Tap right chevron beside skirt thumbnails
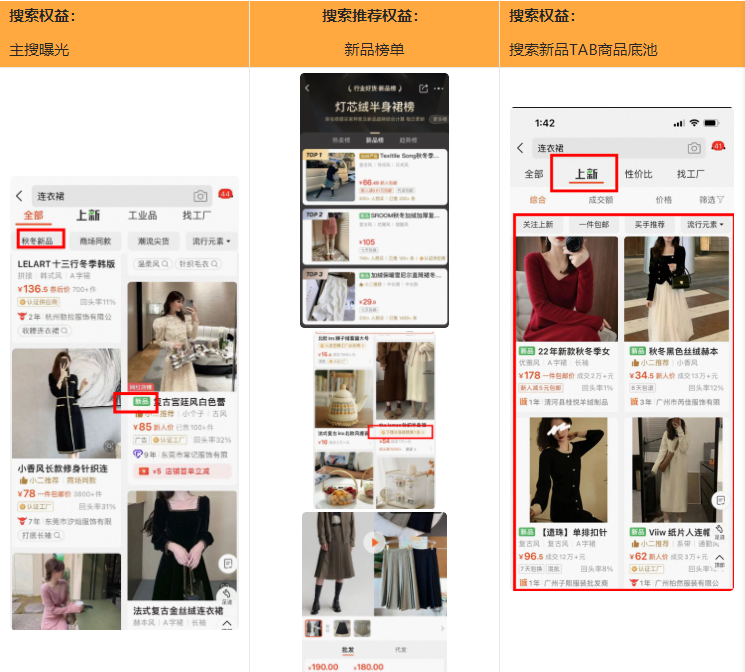The width and height of the screenshot is (745, 672). 442,628
